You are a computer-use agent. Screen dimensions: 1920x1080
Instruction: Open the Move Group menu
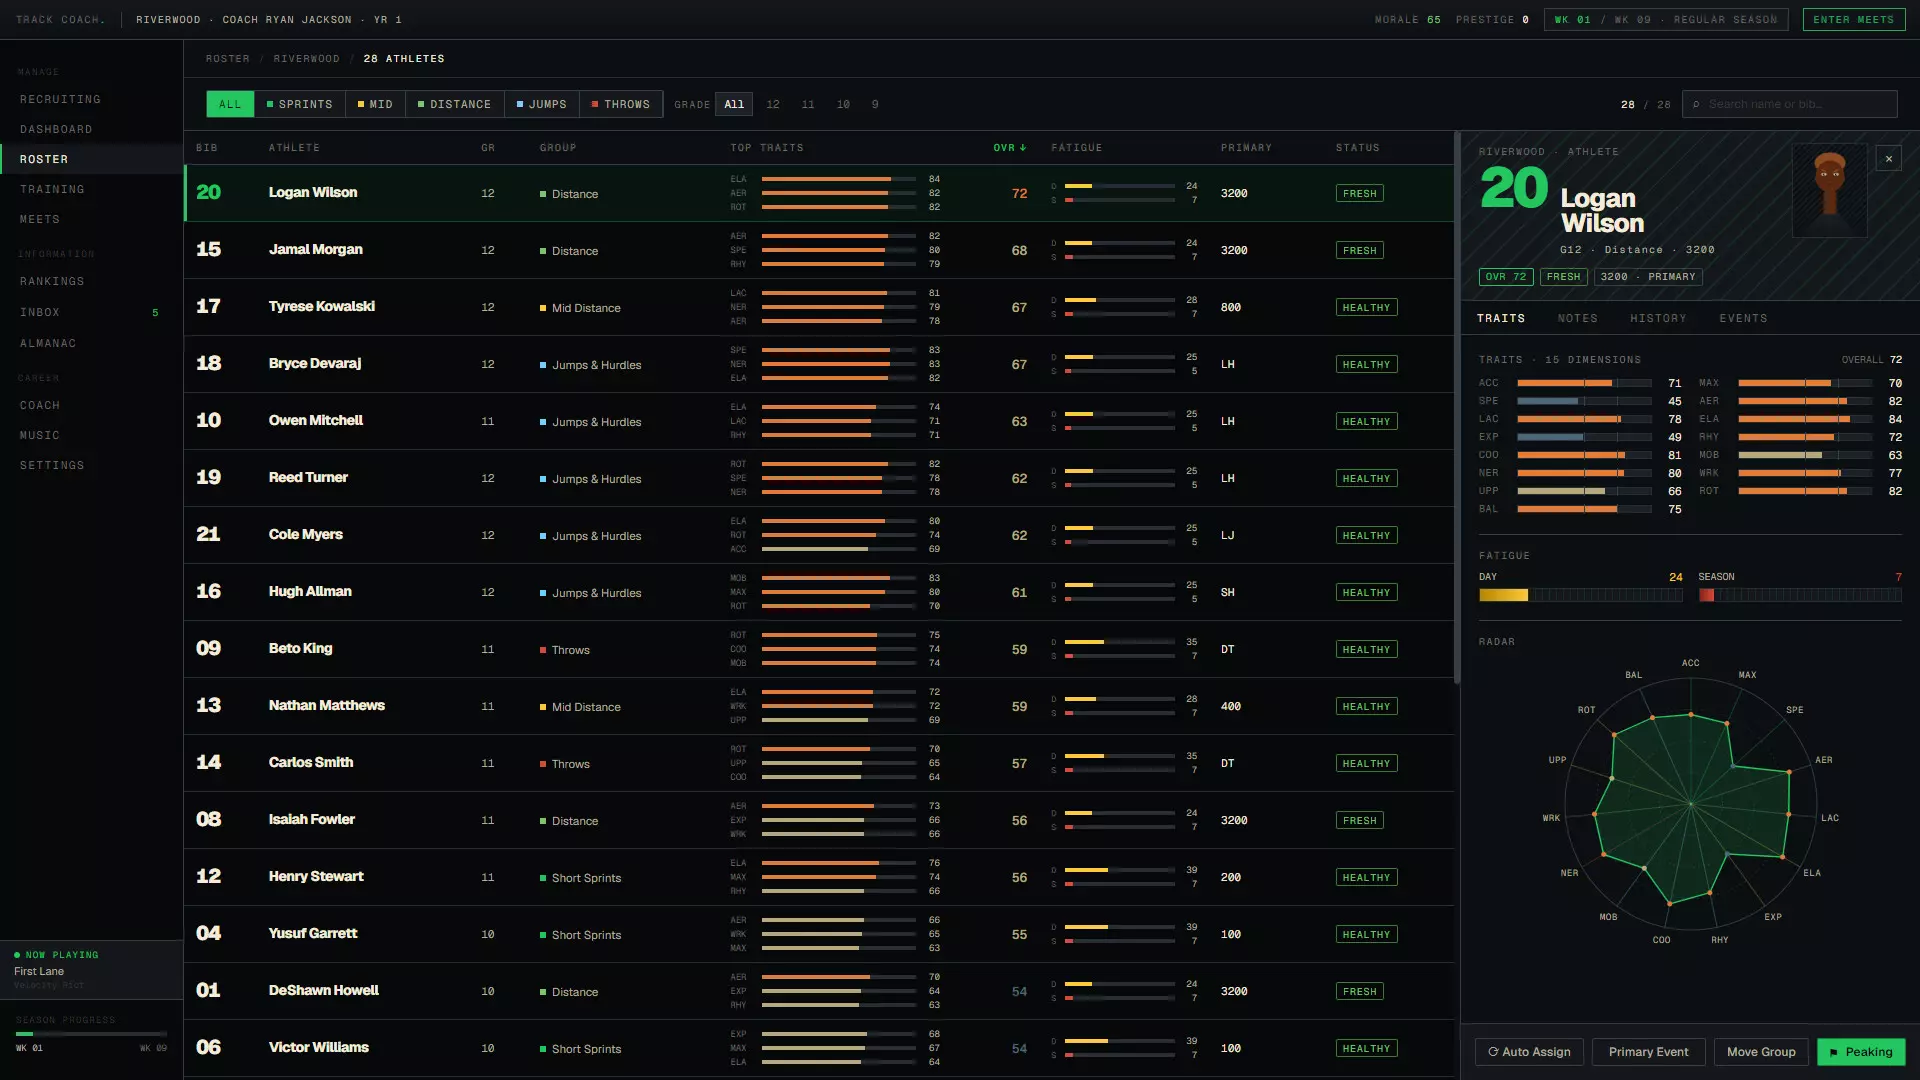(x=1761, y=1052)
